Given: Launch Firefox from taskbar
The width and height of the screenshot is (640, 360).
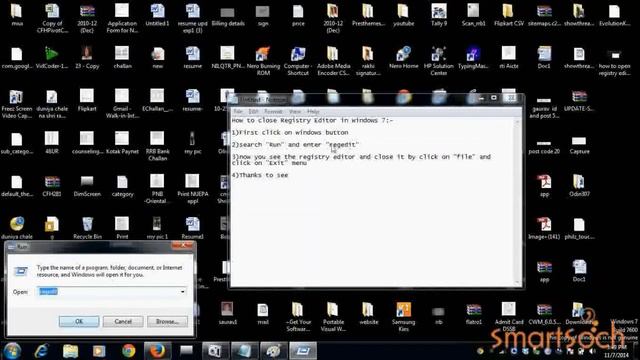Looking at the screenshot, I should (x=157, y=351).
